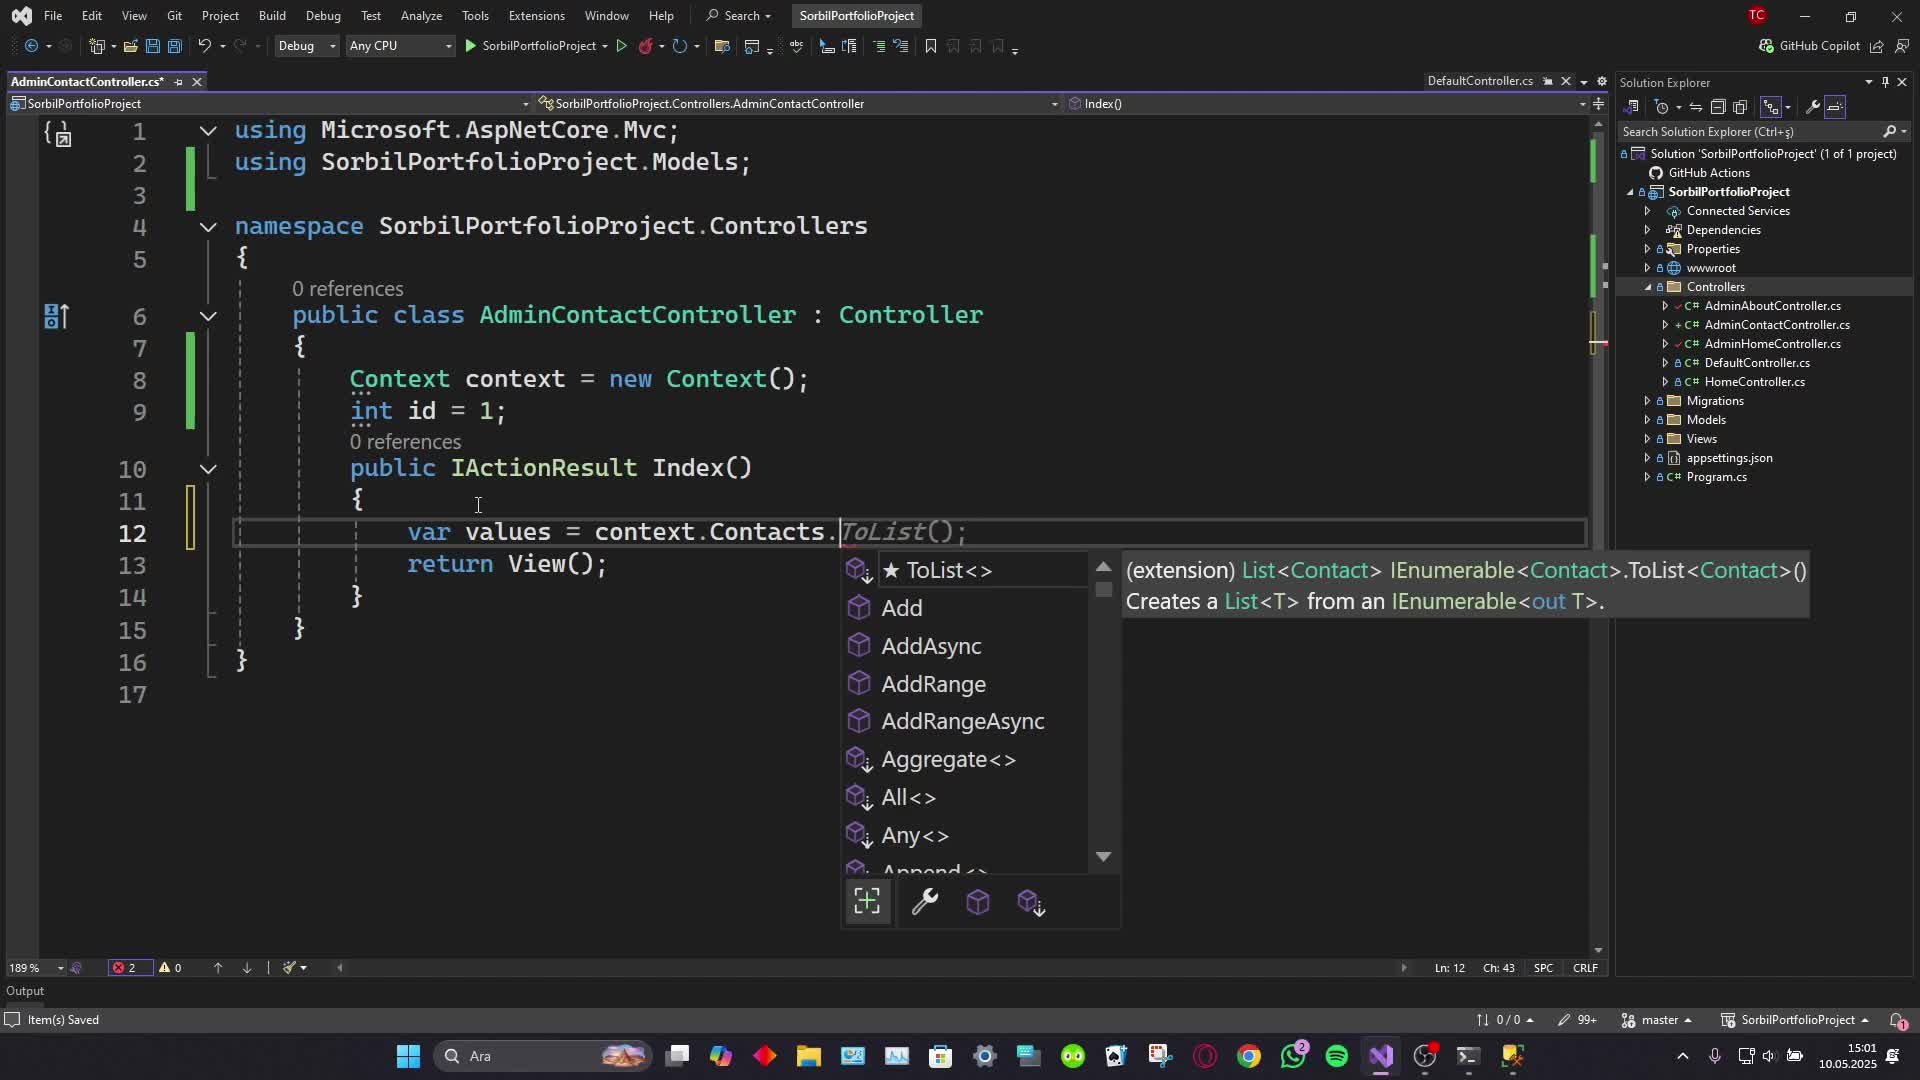Expand the Models folder node

1648,420
